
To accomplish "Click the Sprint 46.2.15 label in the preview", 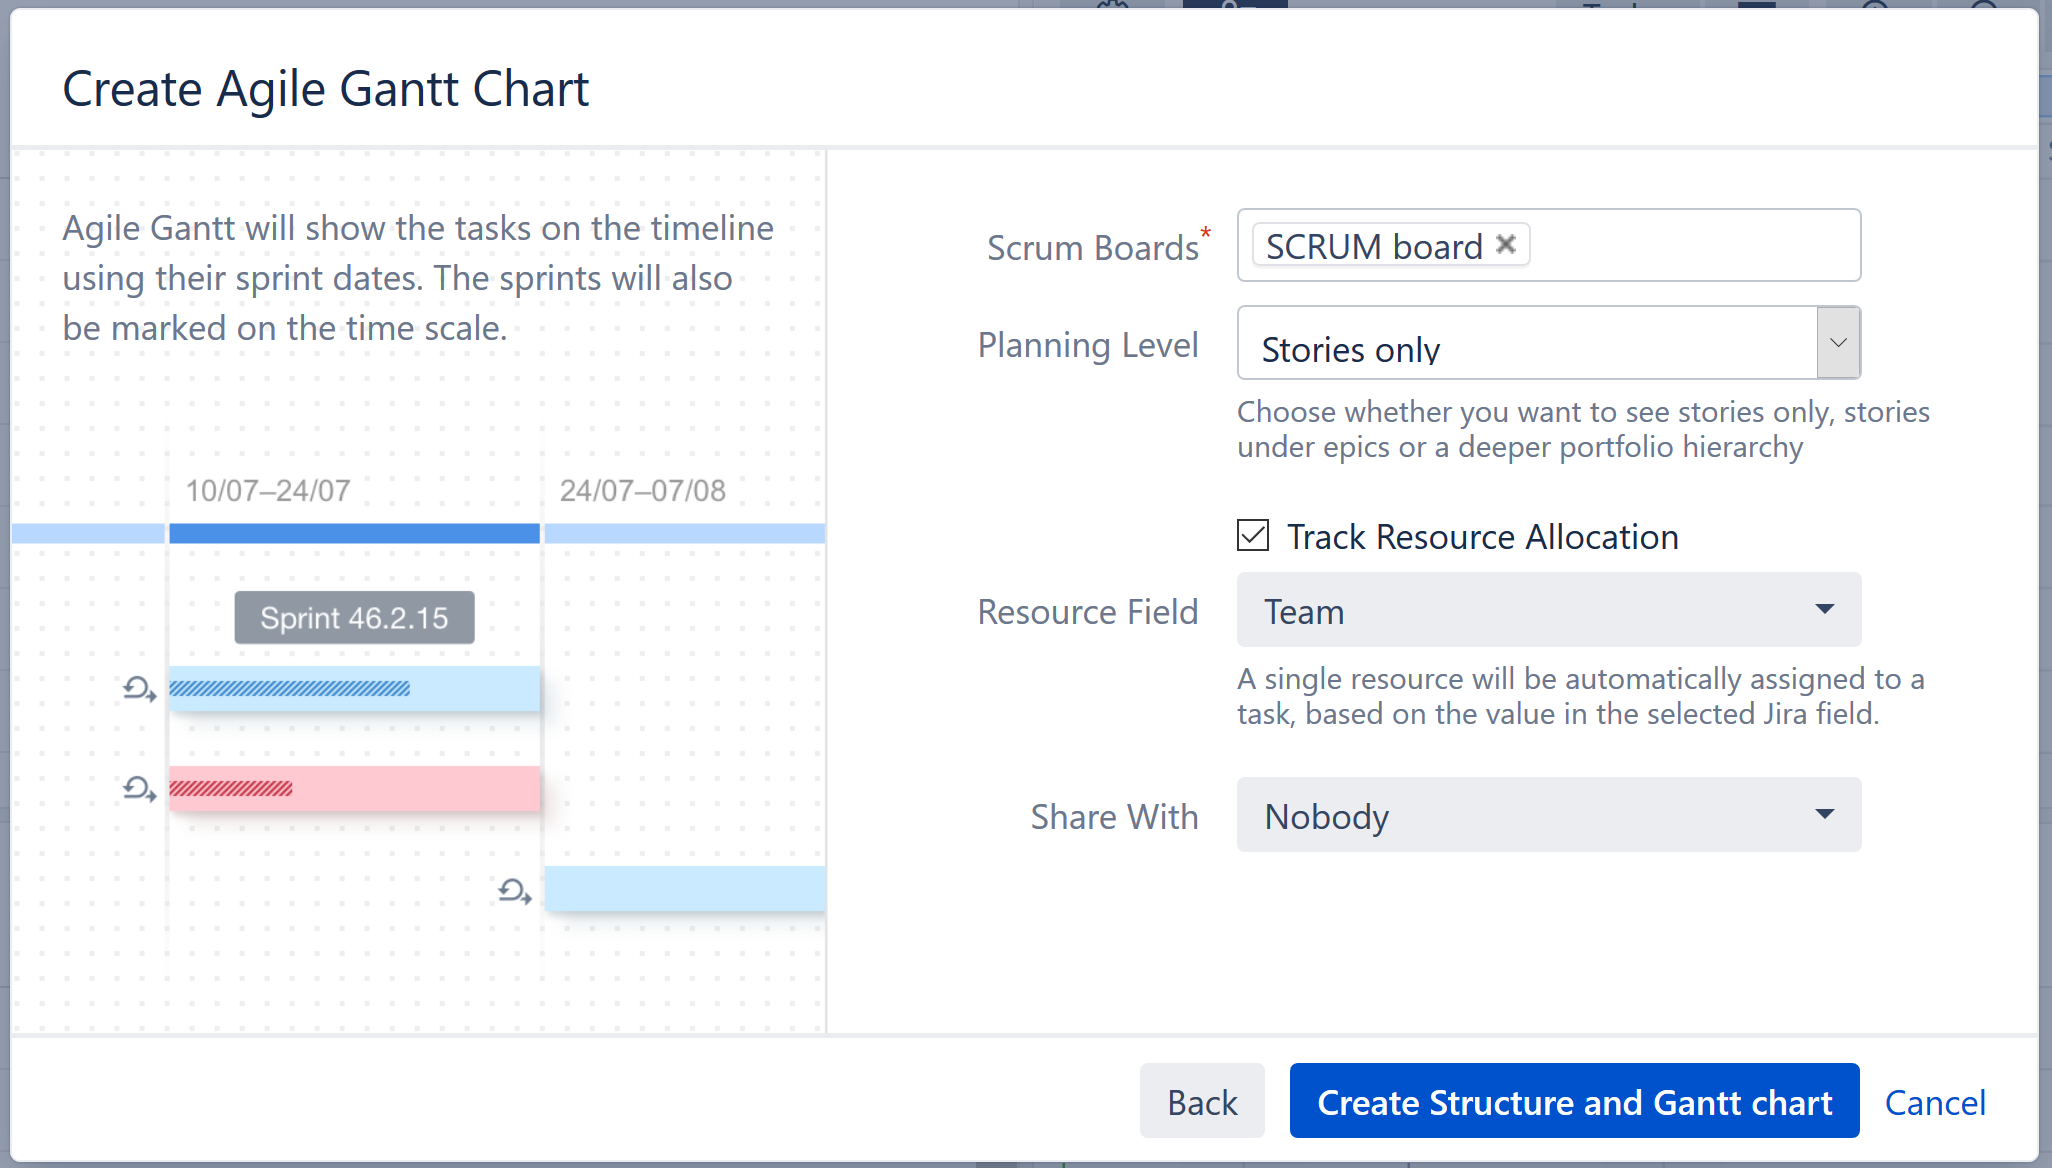I will (x=354, y=617).
